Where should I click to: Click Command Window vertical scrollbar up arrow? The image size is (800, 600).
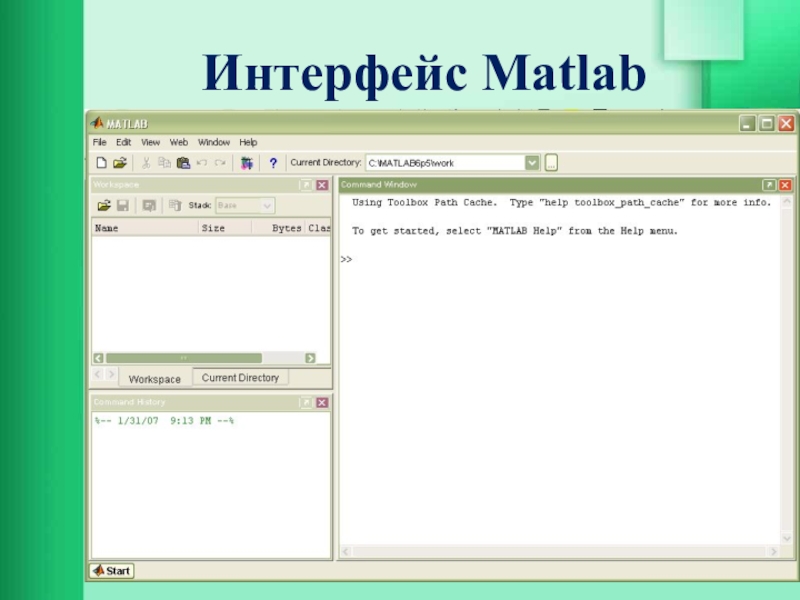coord(786,202)
